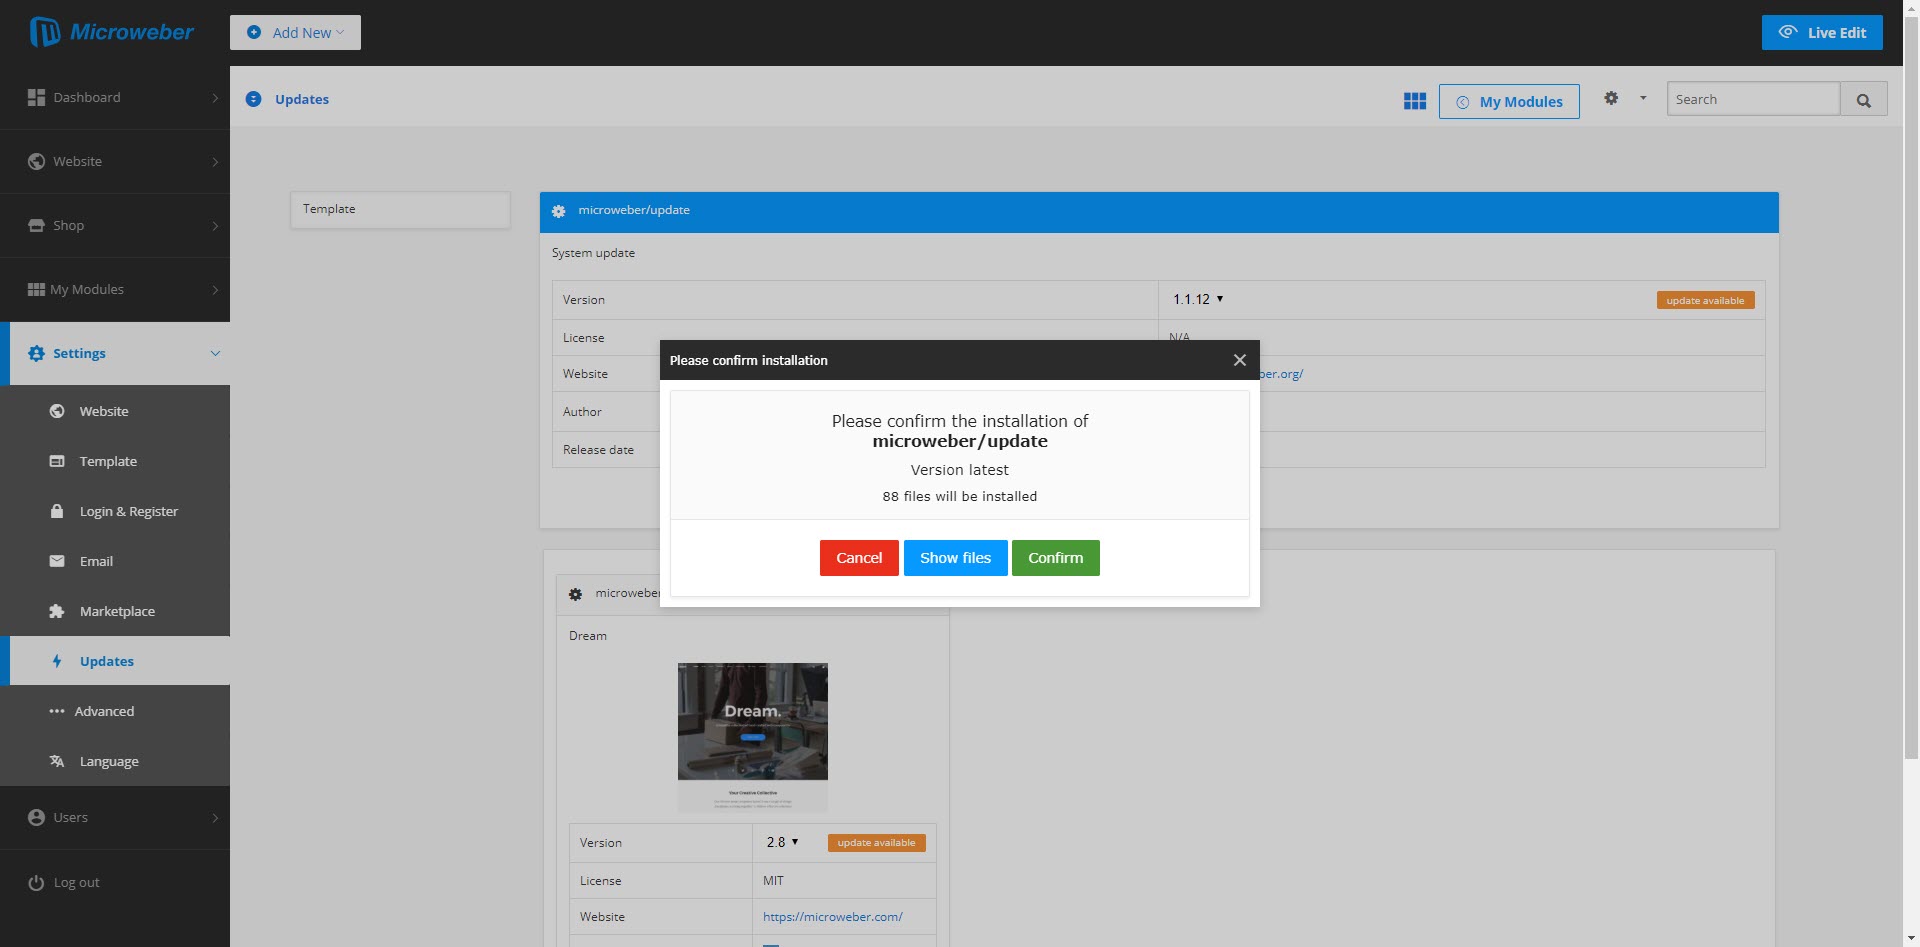The height and width of the screenshot is (947, 1920).
Task: Expand the Dashboard chevron
Action: pos(215,97)
